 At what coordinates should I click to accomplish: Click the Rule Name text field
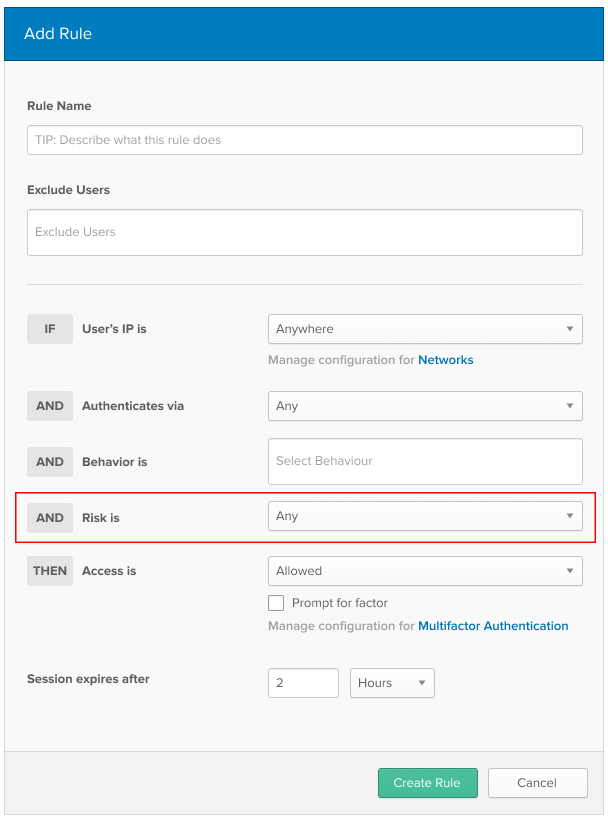pyautogui.click(x=304, y=140)
